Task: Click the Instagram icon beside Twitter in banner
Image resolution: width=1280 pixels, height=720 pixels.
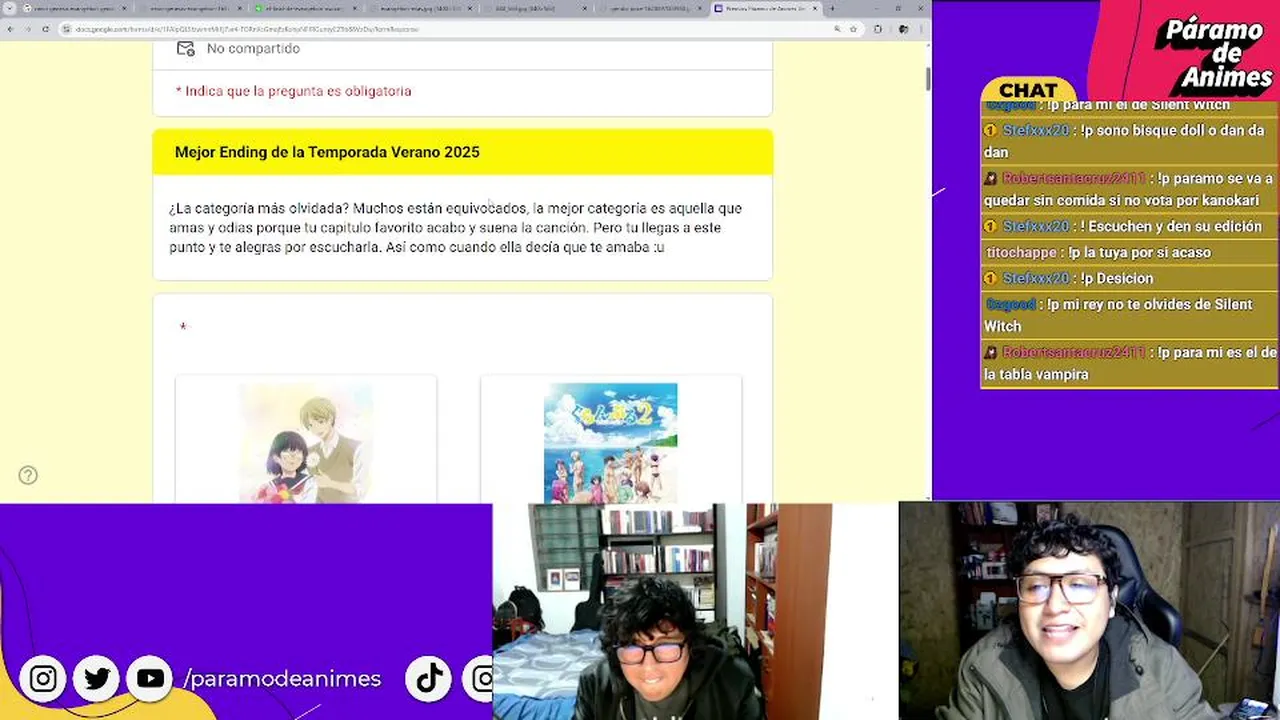Action: click(x=43, y=679)
